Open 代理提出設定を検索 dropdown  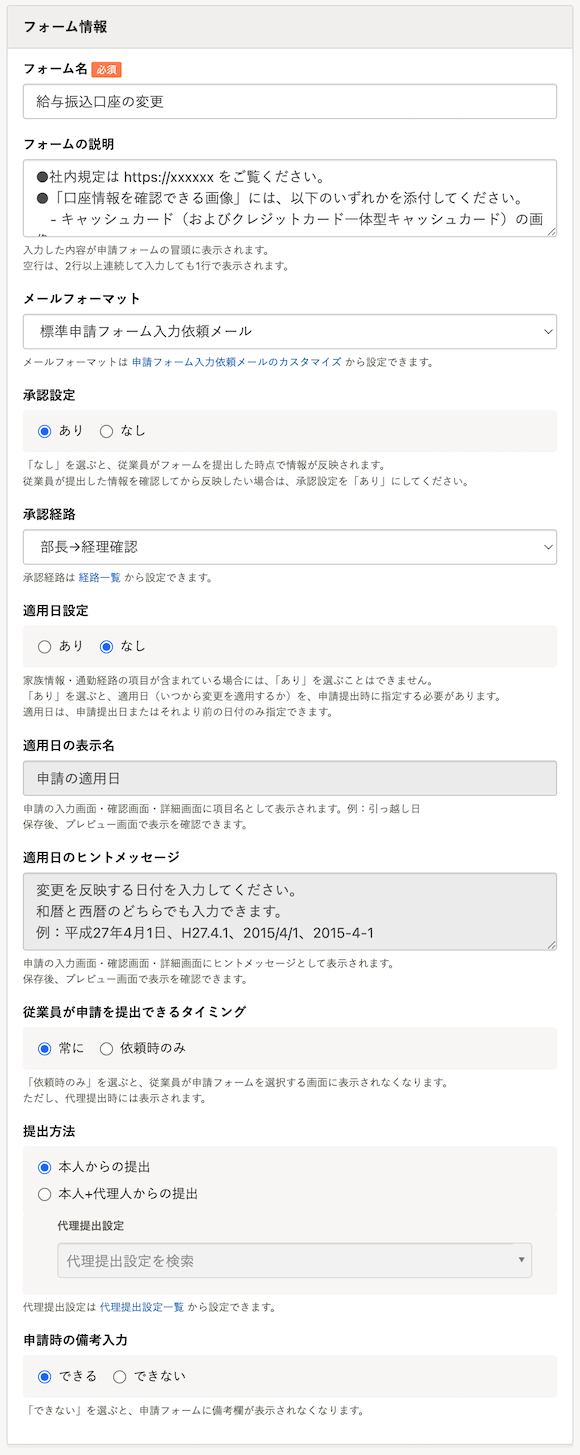point(294,1261)
